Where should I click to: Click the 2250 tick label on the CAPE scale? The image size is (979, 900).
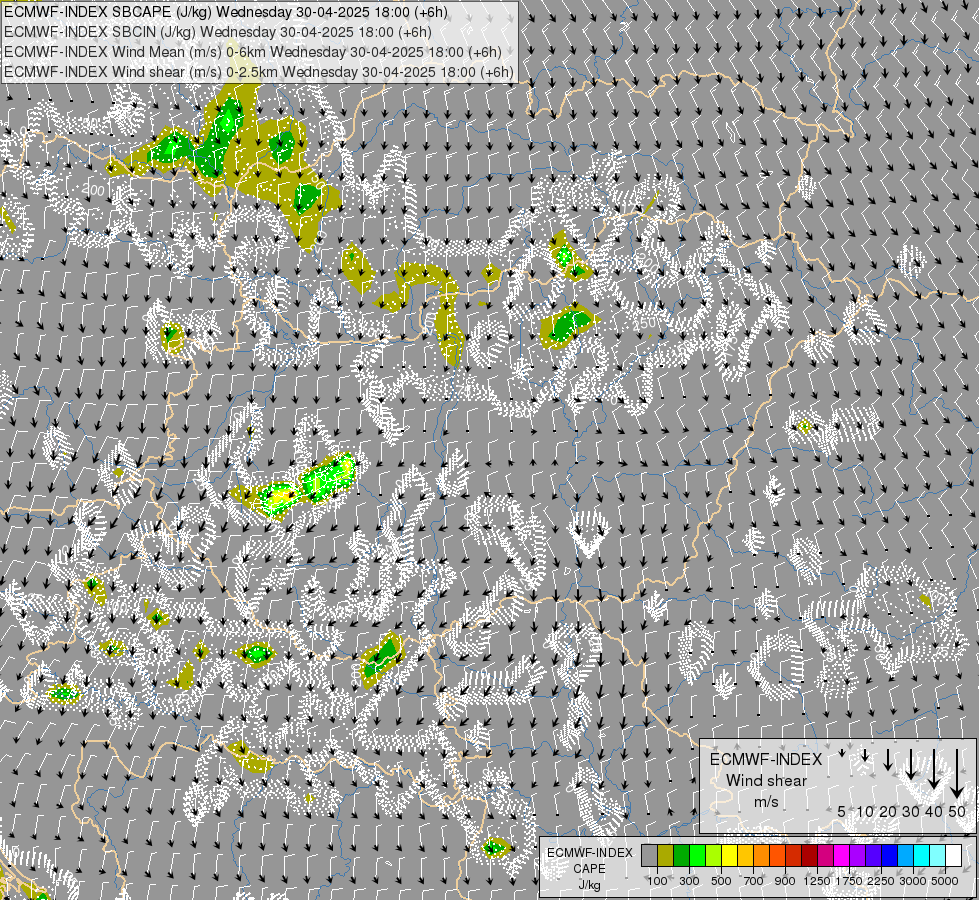coord(881,881)
